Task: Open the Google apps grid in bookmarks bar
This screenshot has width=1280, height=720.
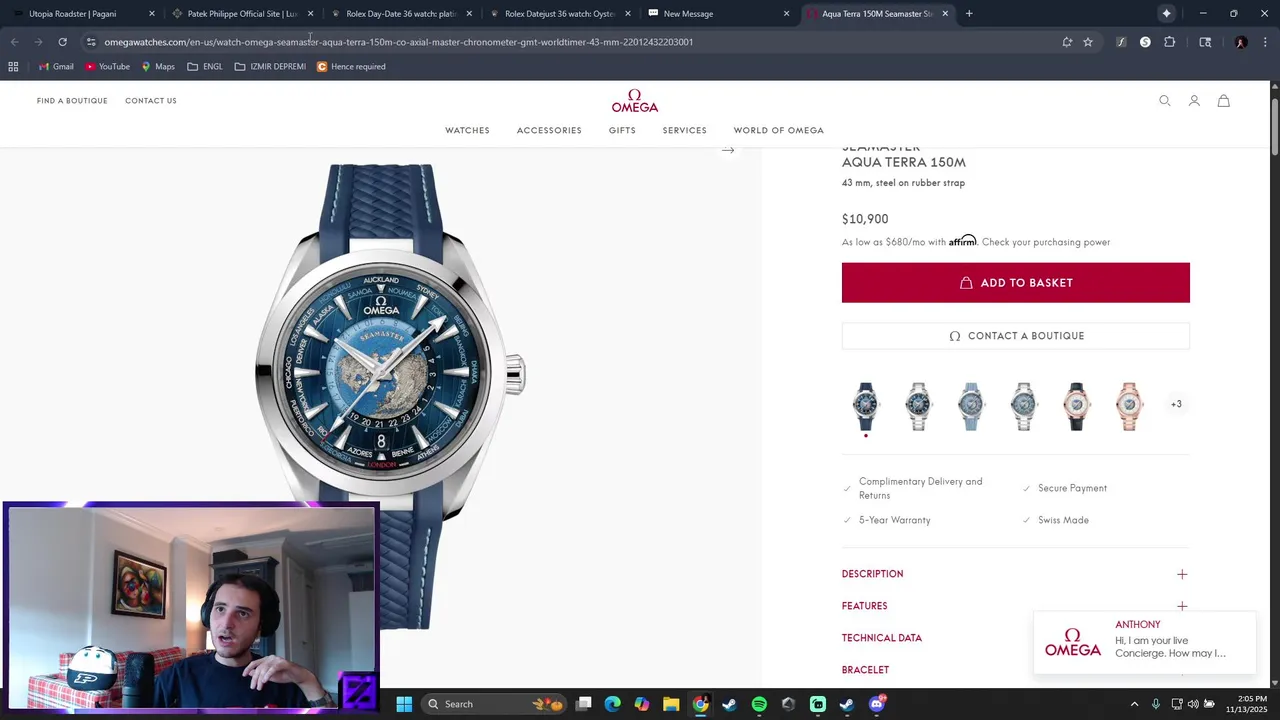Action: coord(13,67)
